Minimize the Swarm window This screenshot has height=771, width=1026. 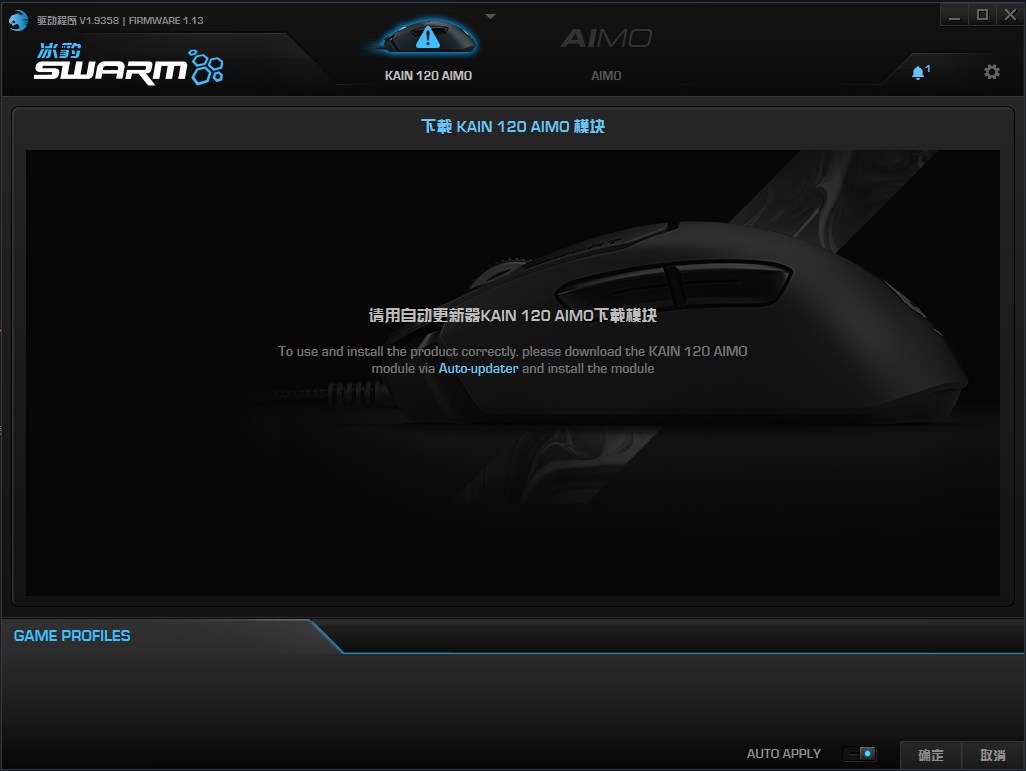click(x=955, y=15)
